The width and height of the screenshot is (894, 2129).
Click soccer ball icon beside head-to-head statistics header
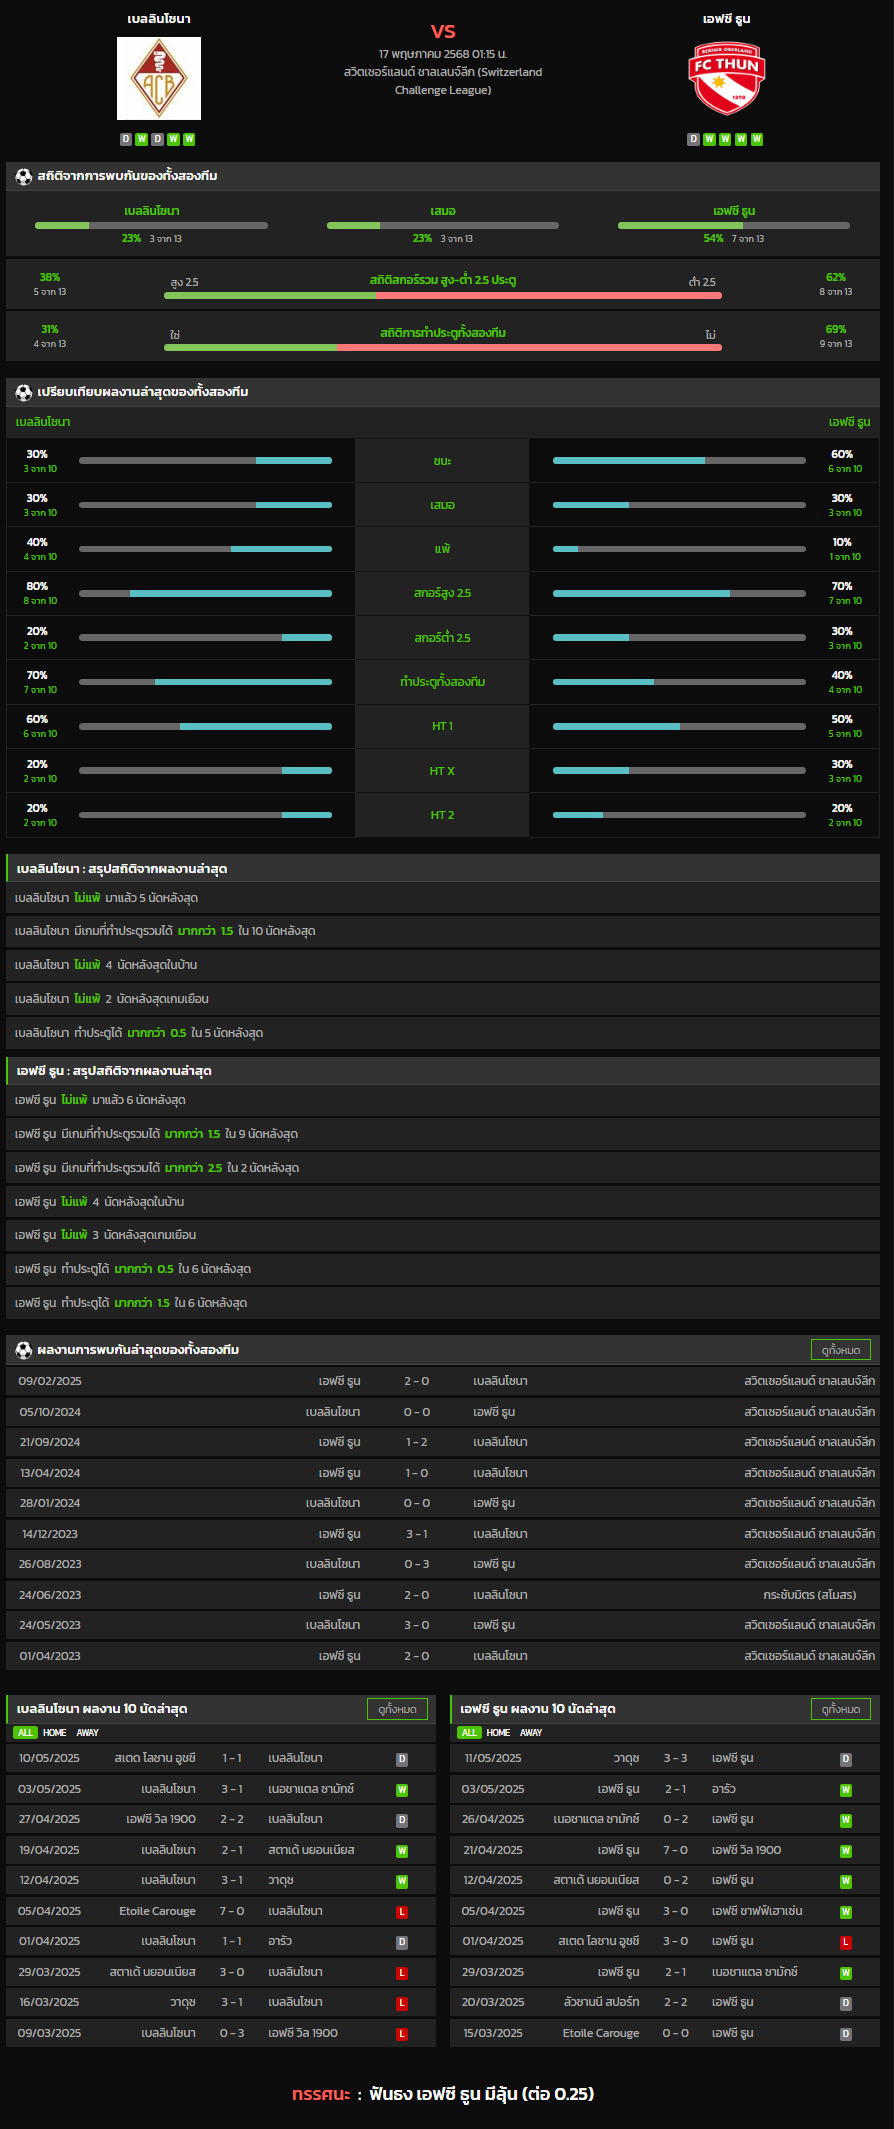click(24, 176)
